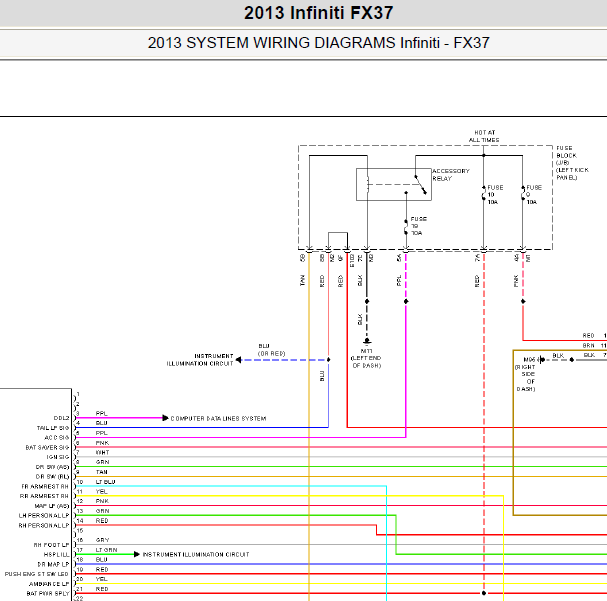607x601 pixels.
Task: Click the 'PNK' wire label at pin 6
Action: [x=102, y=443]
